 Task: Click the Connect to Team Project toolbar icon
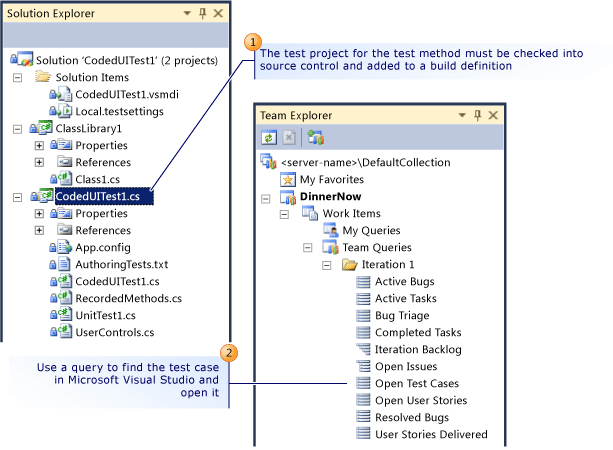click(x=315, y=138)
